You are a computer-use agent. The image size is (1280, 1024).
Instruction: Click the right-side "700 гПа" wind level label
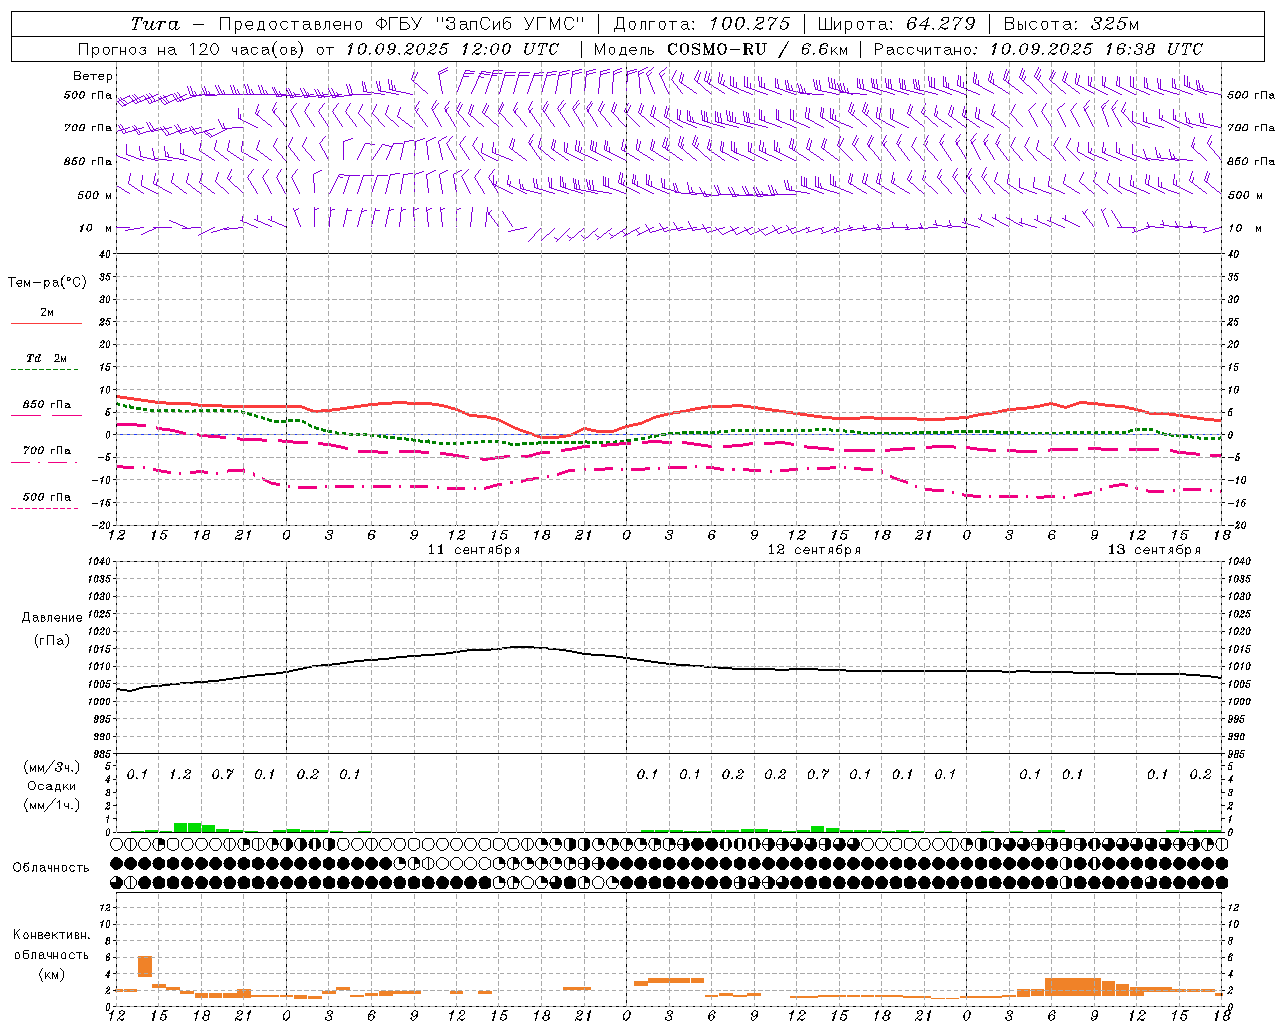pos(1251,128)
